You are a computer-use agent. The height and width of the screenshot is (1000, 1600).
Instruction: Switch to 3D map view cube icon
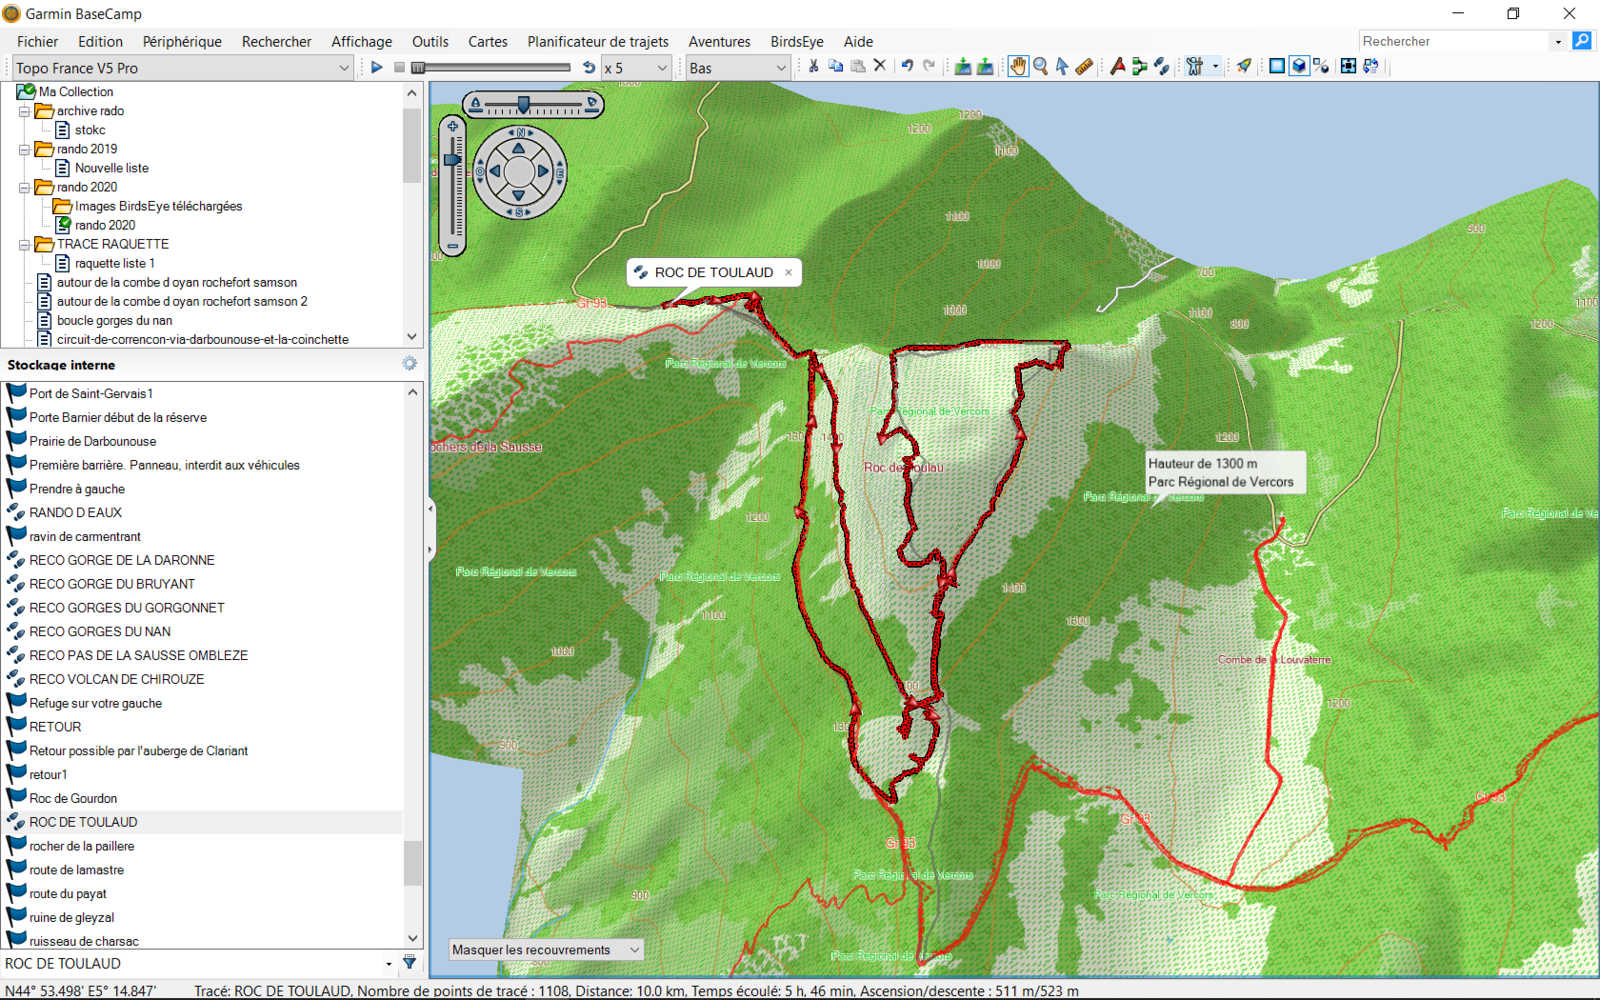(1299, 67)
